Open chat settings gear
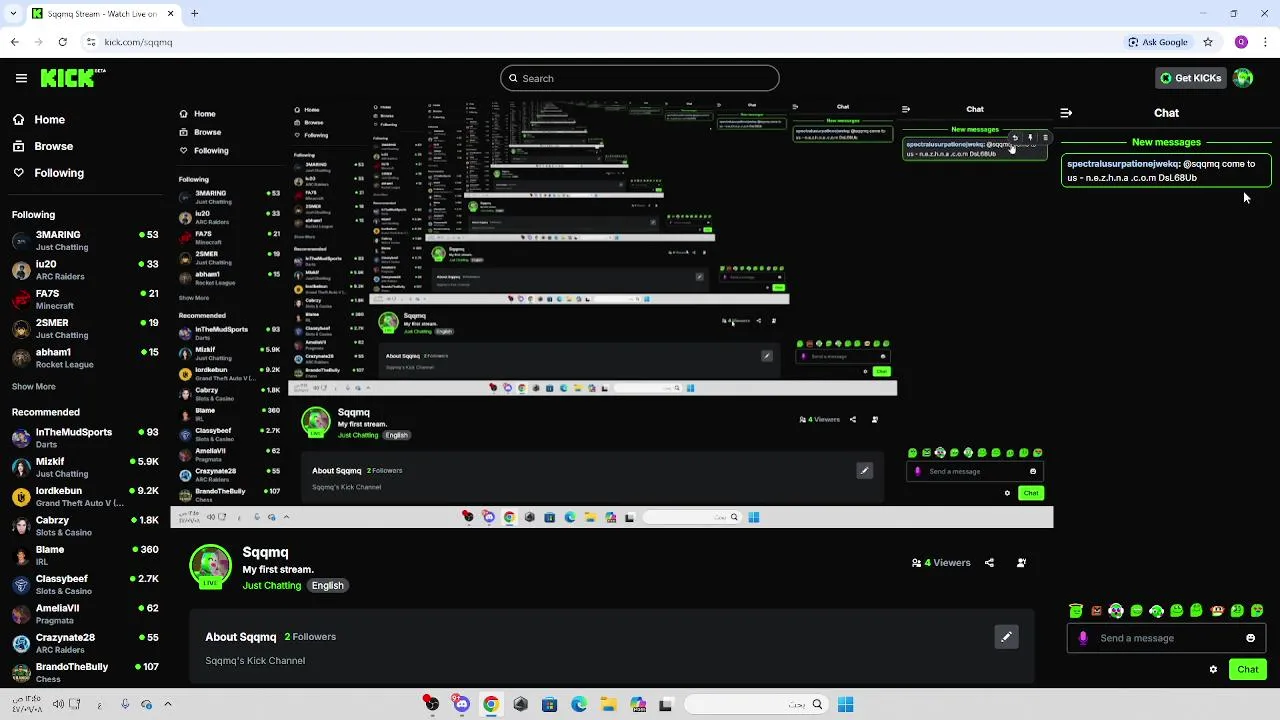The height and width of the screenshot is (720, 1280). [1213, 670]
